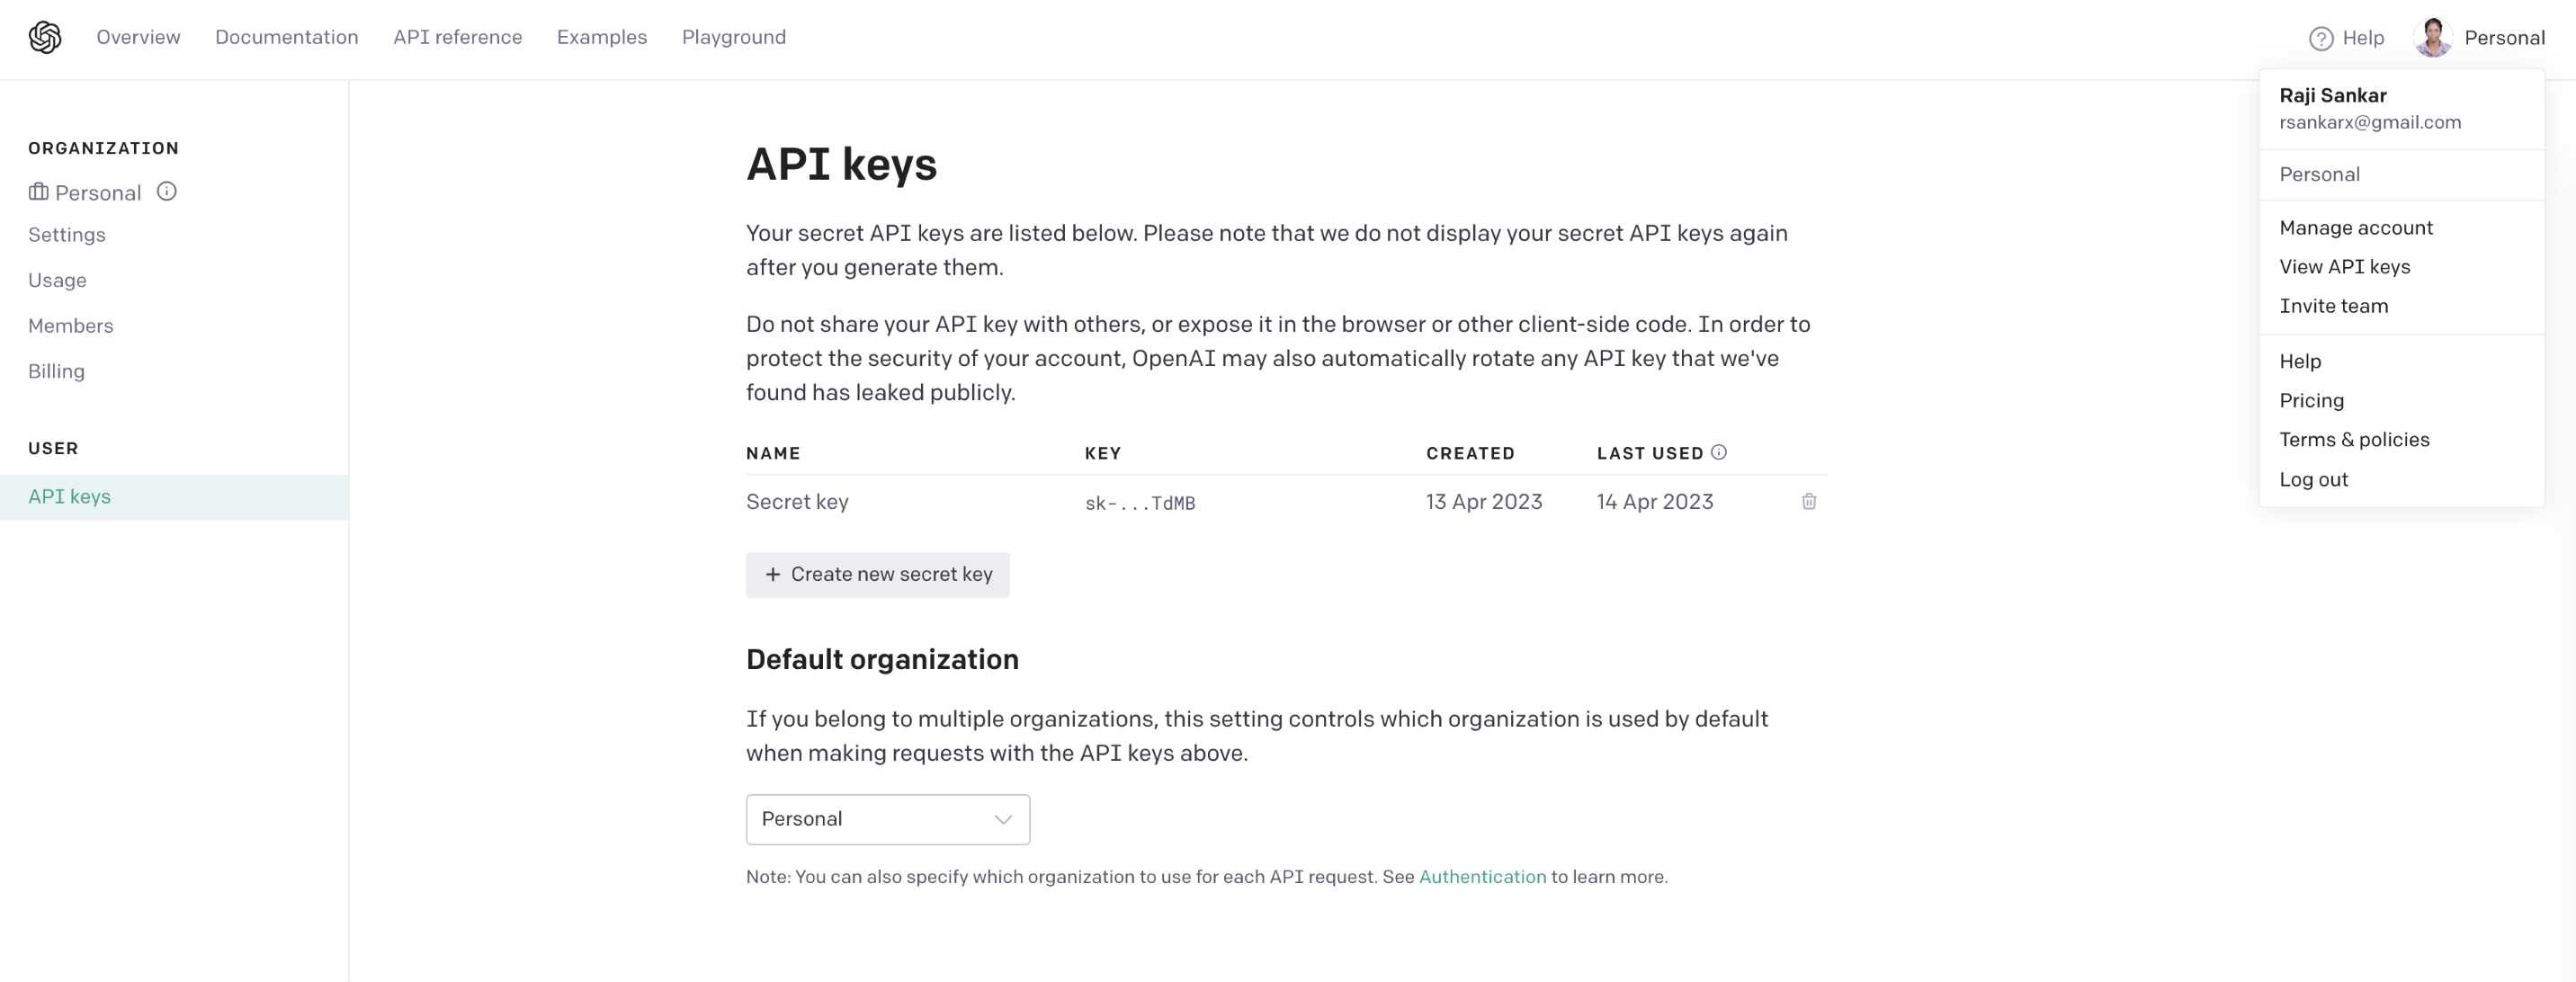Open Terms & policies from the menu
Image resolution: width=2576 pixels, height=982 pixels.
tap(2354, 439)
